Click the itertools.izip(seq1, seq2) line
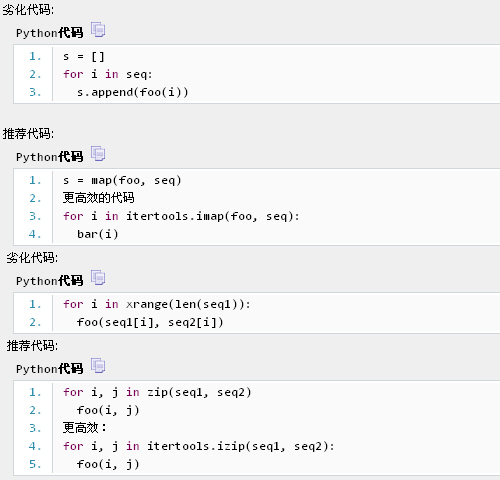Image resolution: width=500 pixels, height=480 pixels. 199,446
